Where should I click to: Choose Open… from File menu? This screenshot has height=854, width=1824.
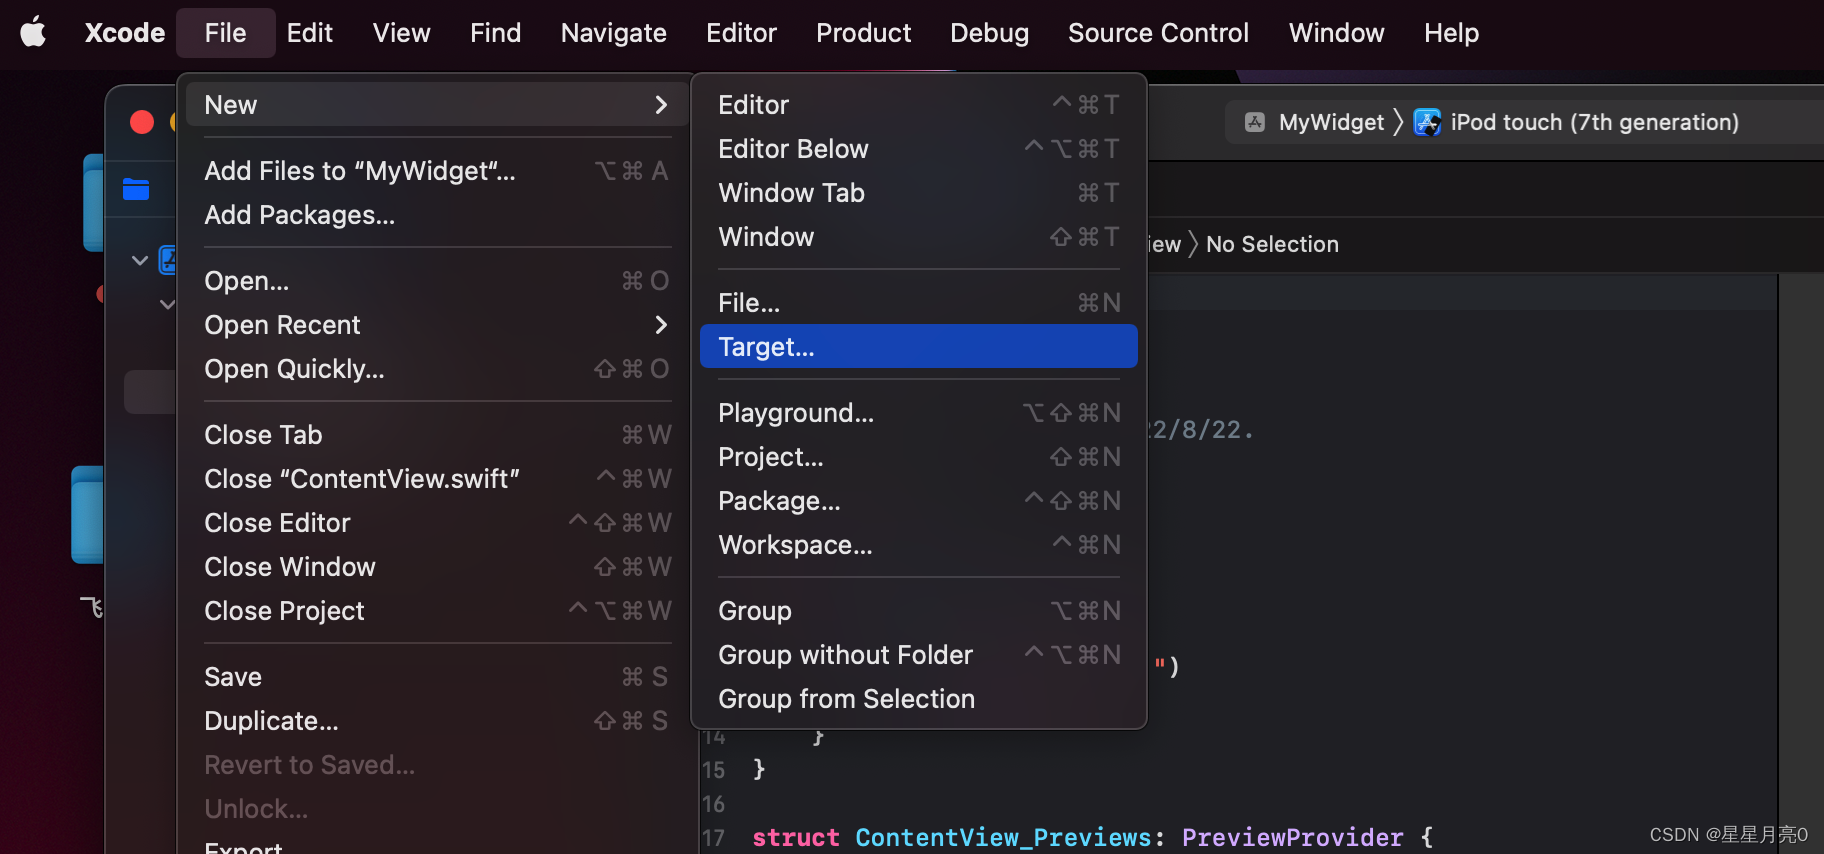pos(437,281)
